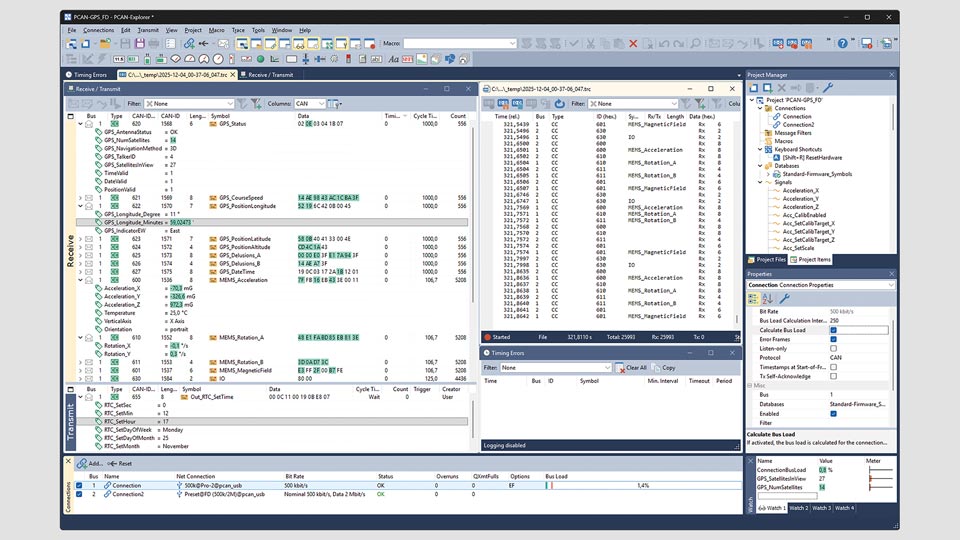960x540 pixels.
Task: Open the Macro menu
Action: tap(216, 30)
